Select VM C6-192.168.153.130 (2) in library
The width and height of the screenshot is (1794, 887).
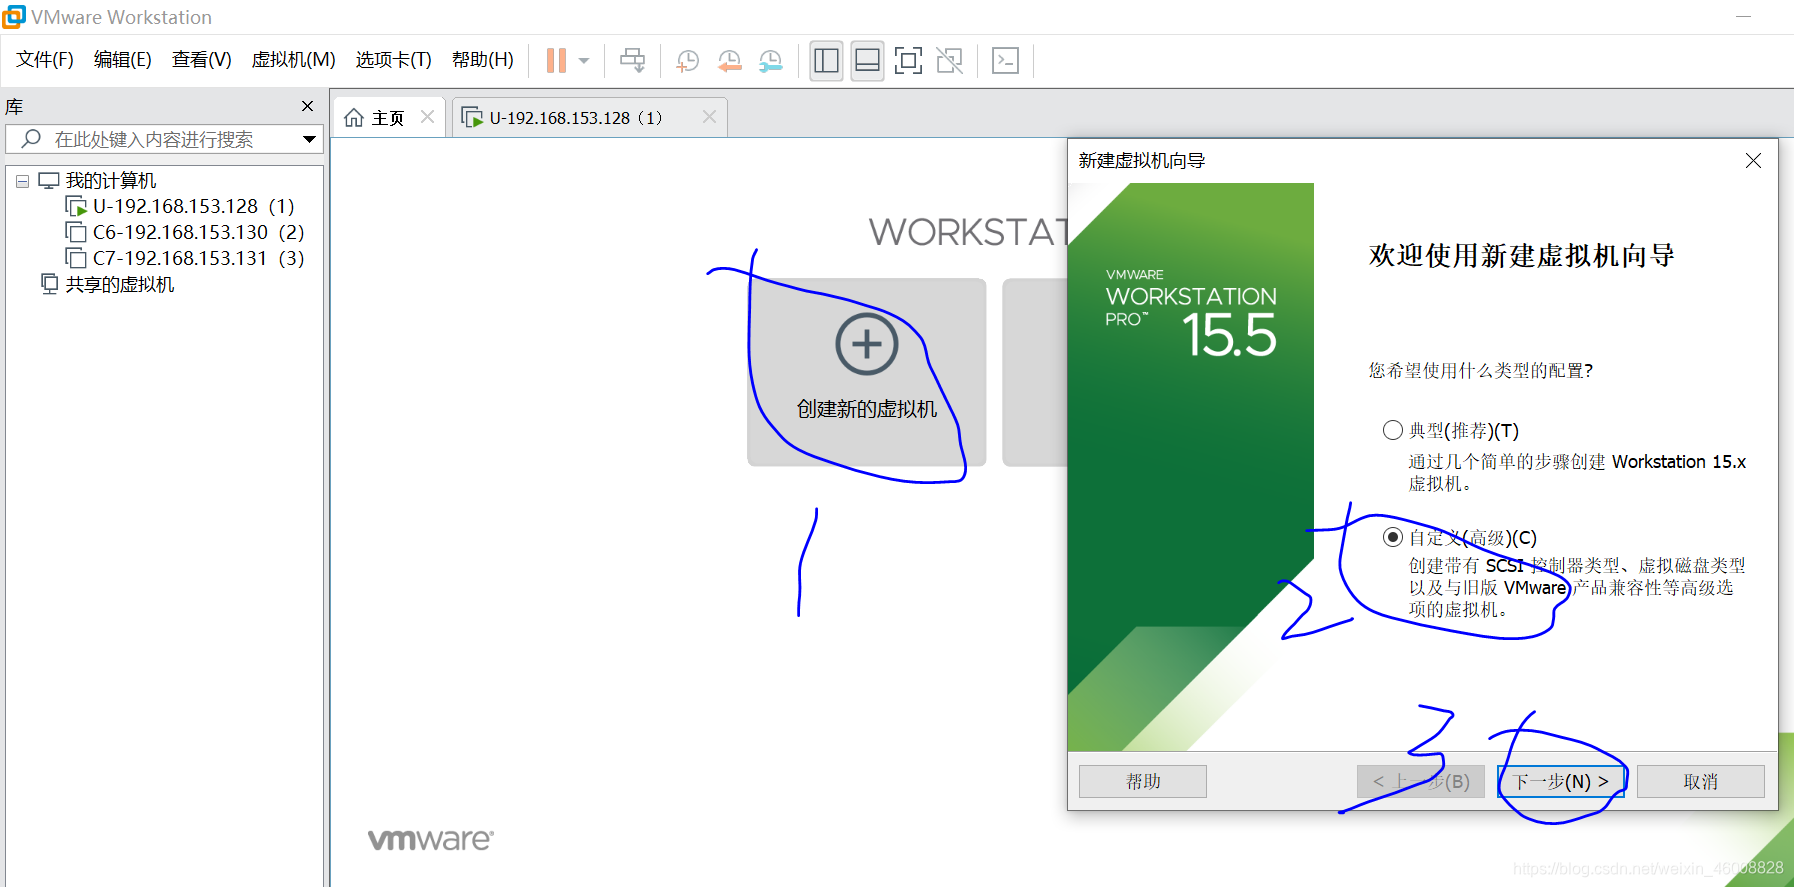tap(198, 232)
